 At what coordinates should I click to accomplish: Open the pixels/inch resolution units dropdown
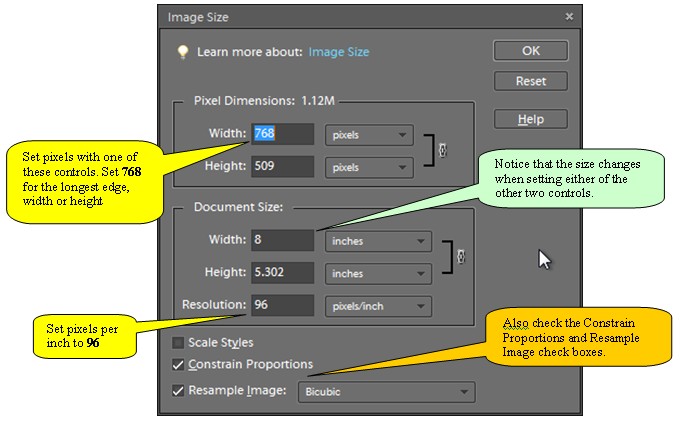[378, 306]
